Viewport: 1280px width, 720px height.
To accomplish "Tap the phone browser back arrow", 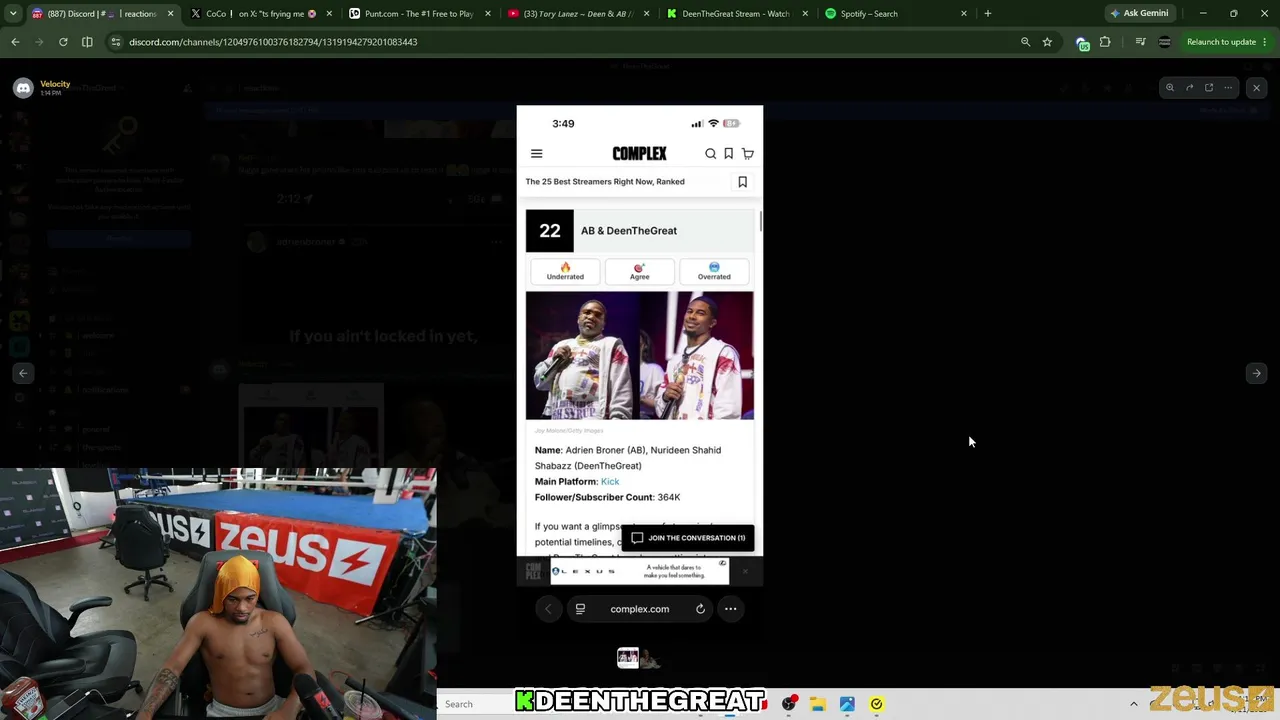I will pyautogui.click(x=548, y=609).
